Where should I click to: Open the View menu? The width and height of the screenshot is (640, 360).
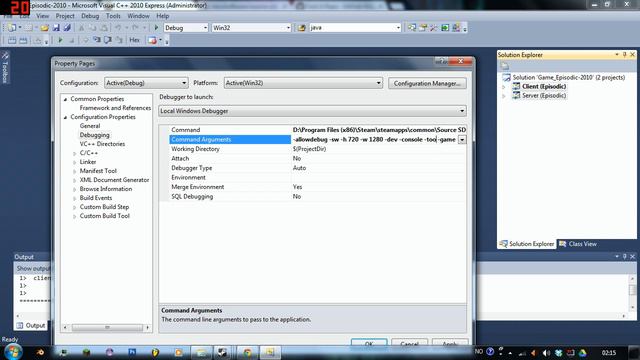click(x=42, y=16)
